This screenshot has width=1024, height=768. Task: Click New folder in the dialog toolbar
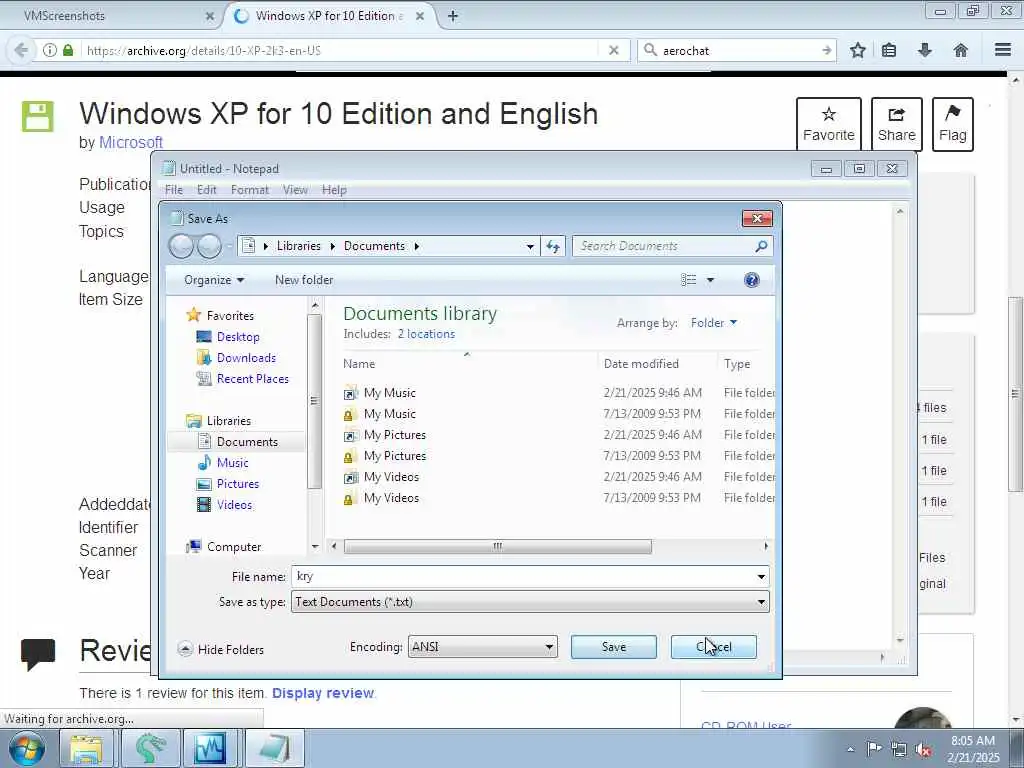pyautogui.click(x=304, y=280)
